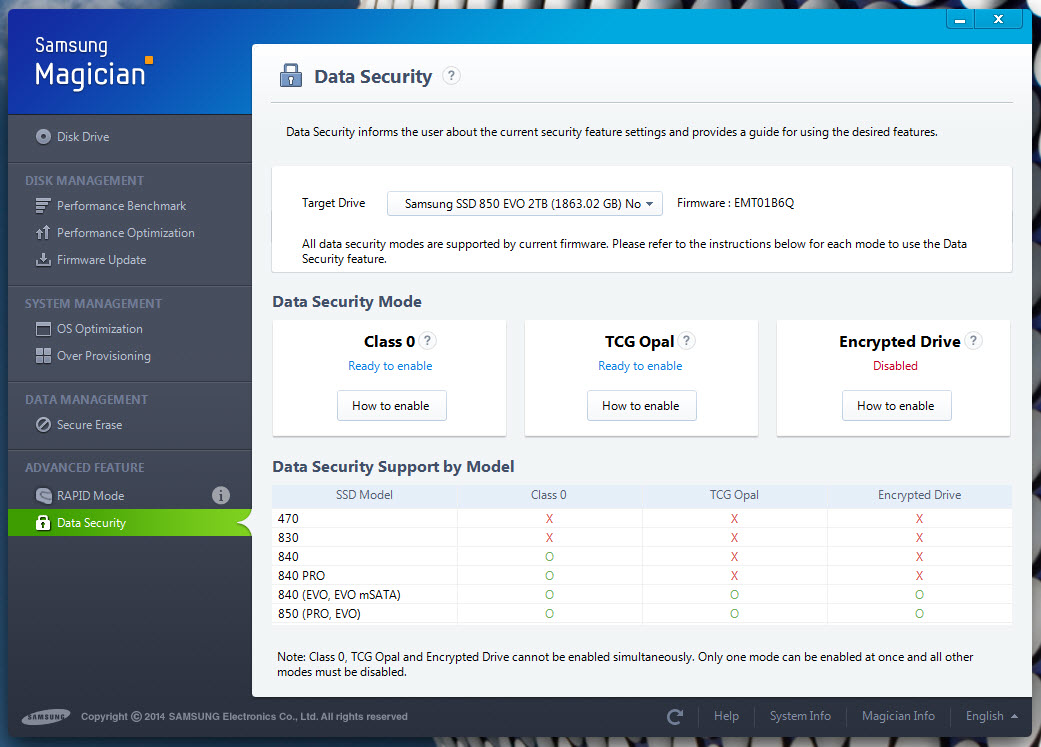This screenshot has width=1041, height=747.
Task: Click the help icon next to Encrypted Drive
Action: pos(973,341)
